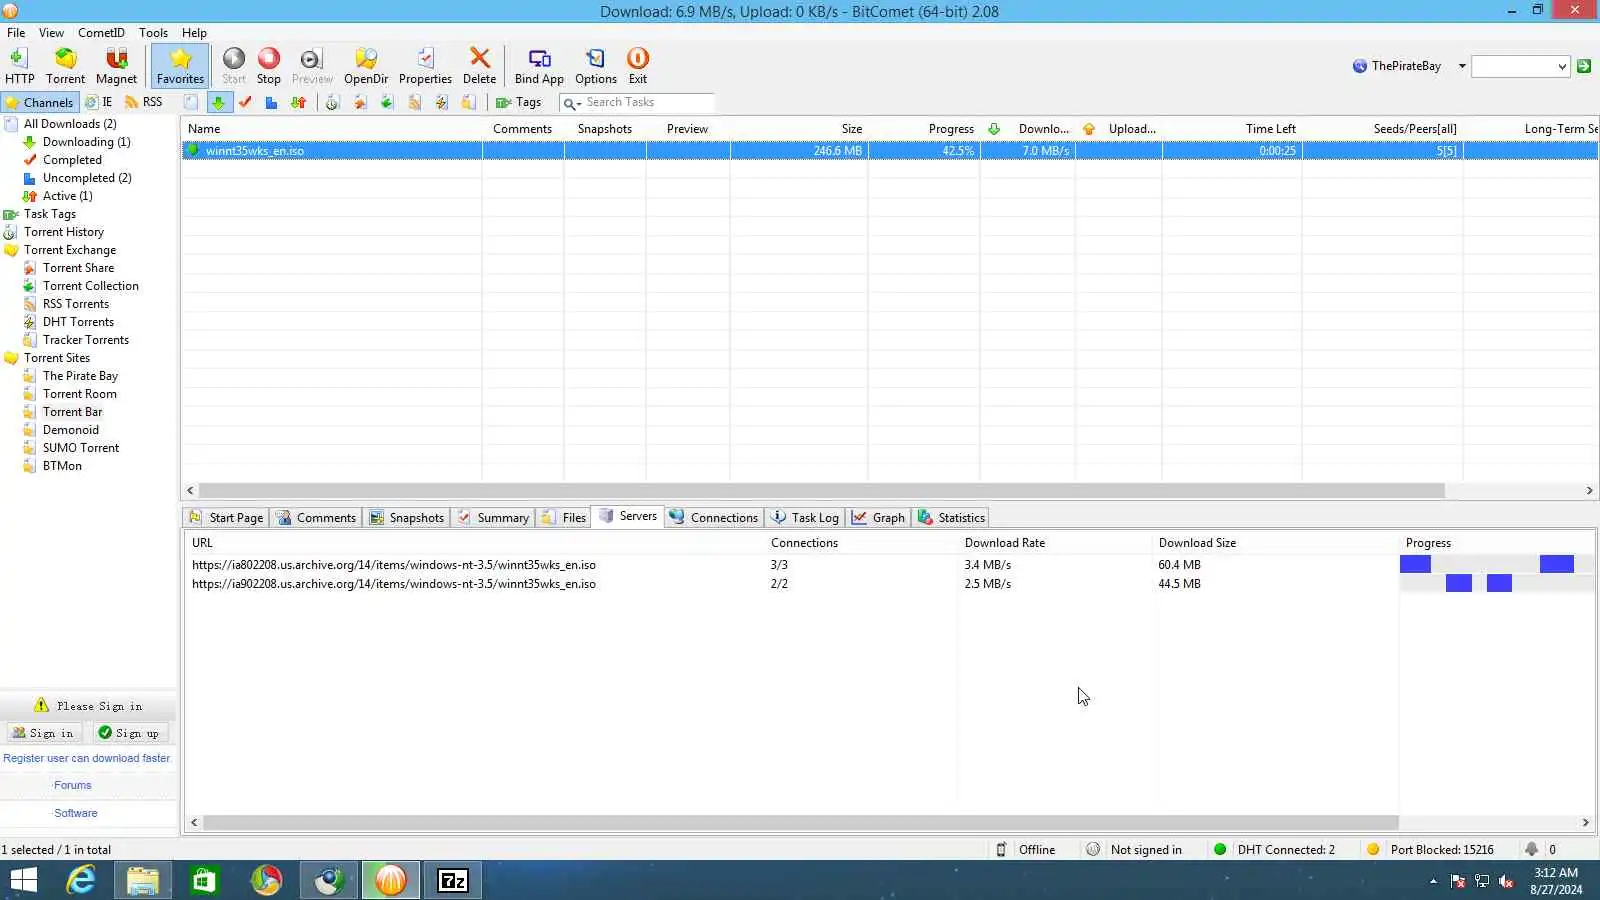Switch to the Summary tab
Image resolution: width=1600 pixels, height=900 pixels.
point(493,518)
